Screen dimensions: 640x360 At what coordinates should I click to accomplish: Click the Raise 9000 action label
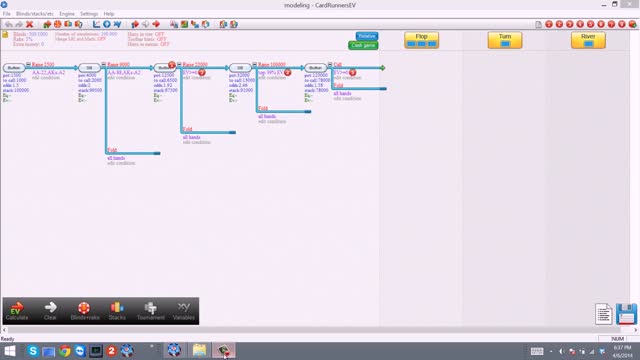118,65
